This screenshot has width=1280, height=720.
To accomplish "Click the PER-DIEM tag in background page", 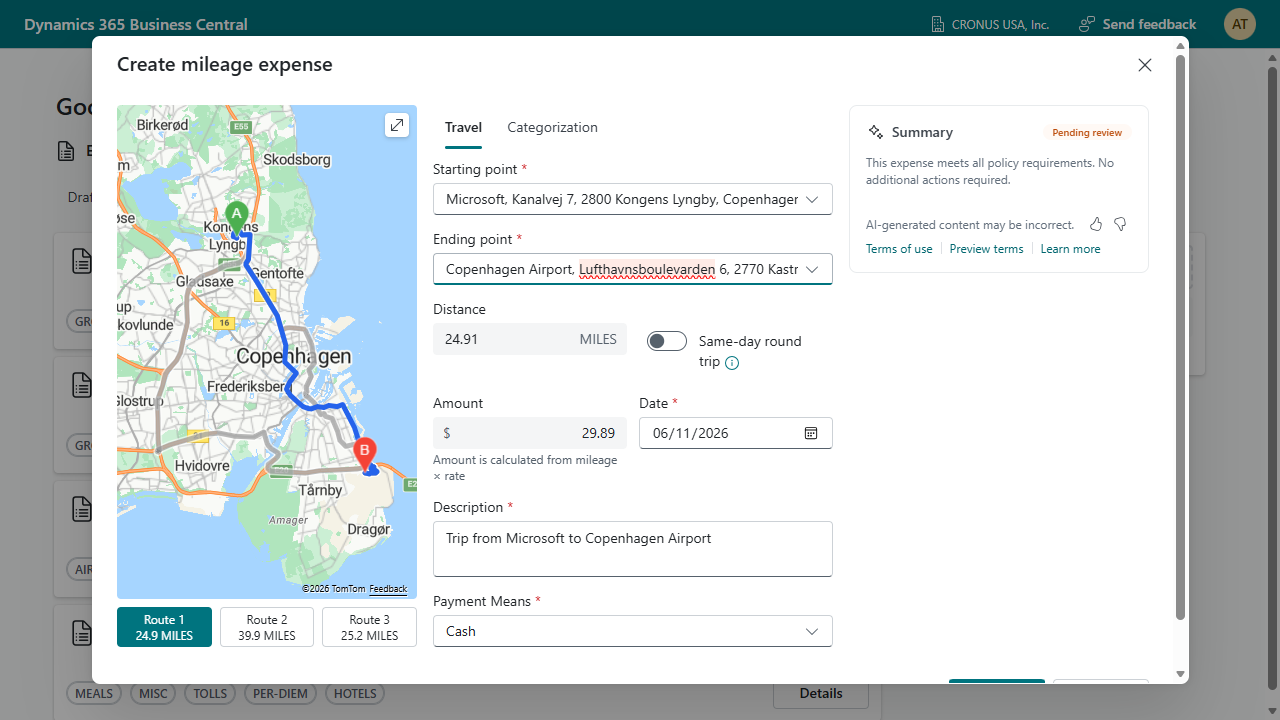I will tap(281, 693).
